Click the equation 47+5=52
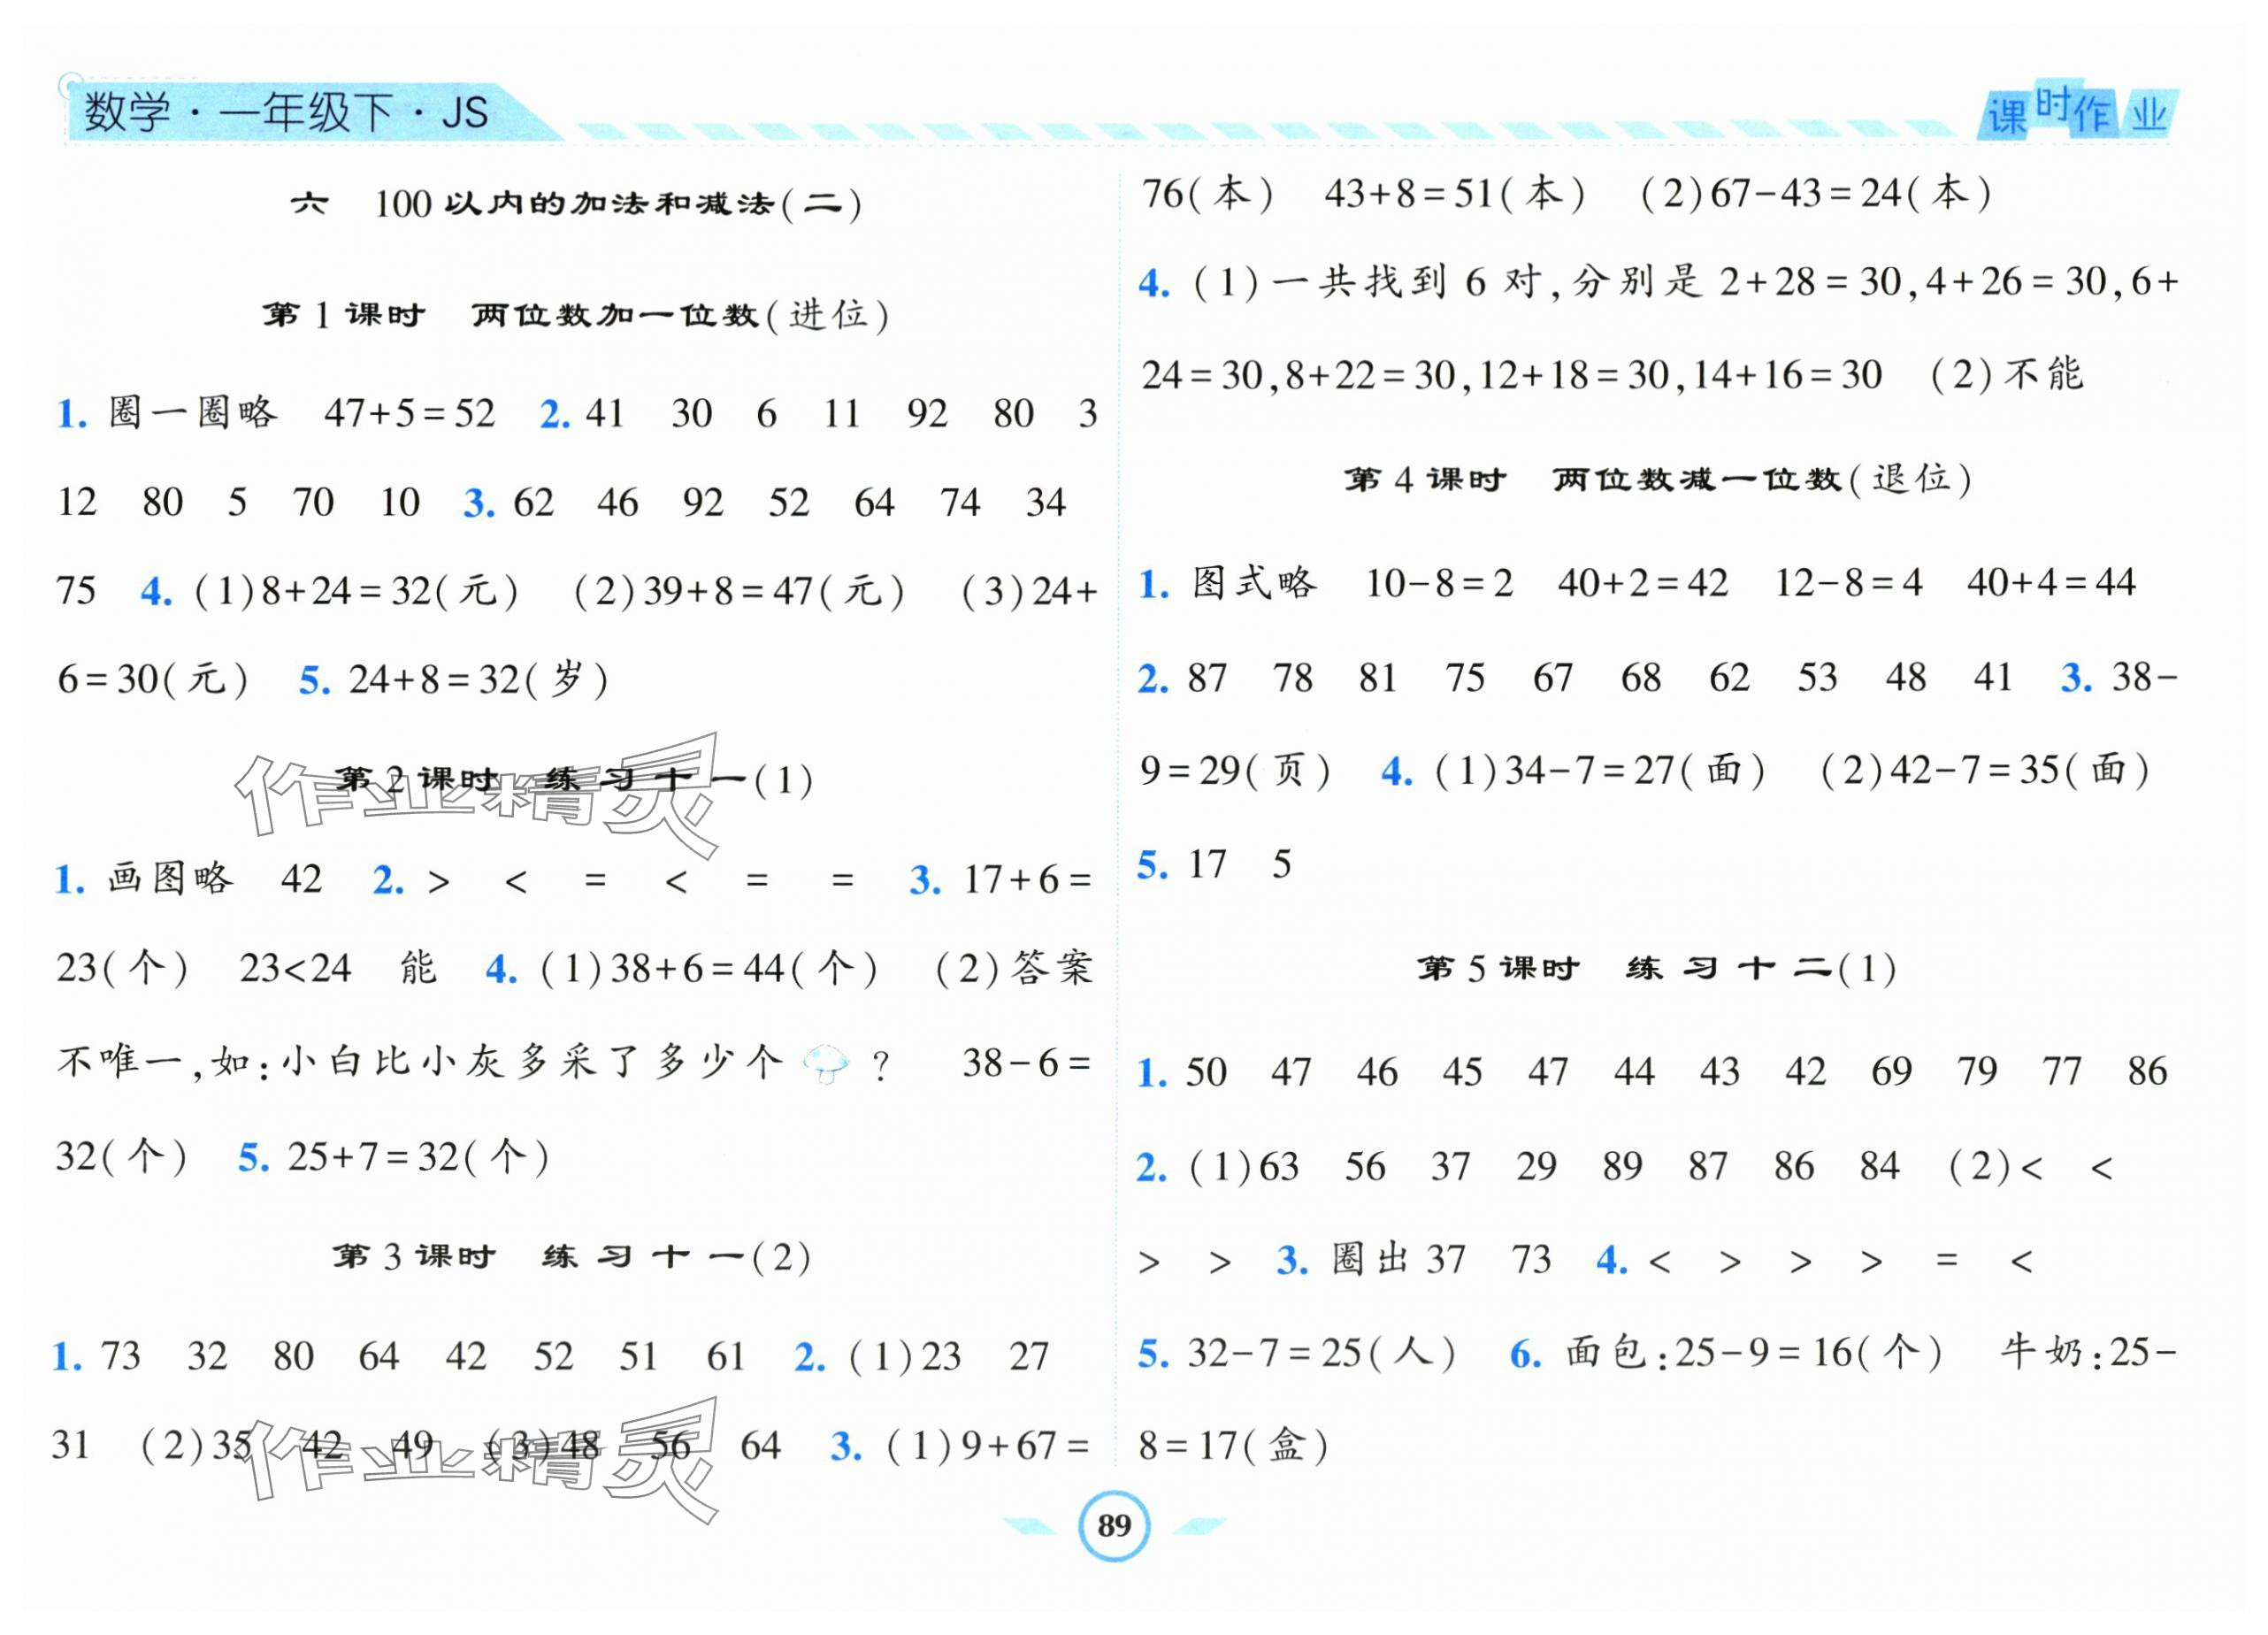 [409, 413]
